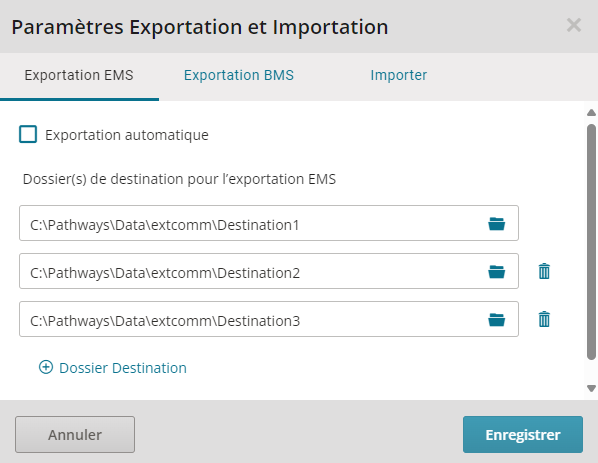Click the Annuler button
598x463 pixels.
[75, 434]
